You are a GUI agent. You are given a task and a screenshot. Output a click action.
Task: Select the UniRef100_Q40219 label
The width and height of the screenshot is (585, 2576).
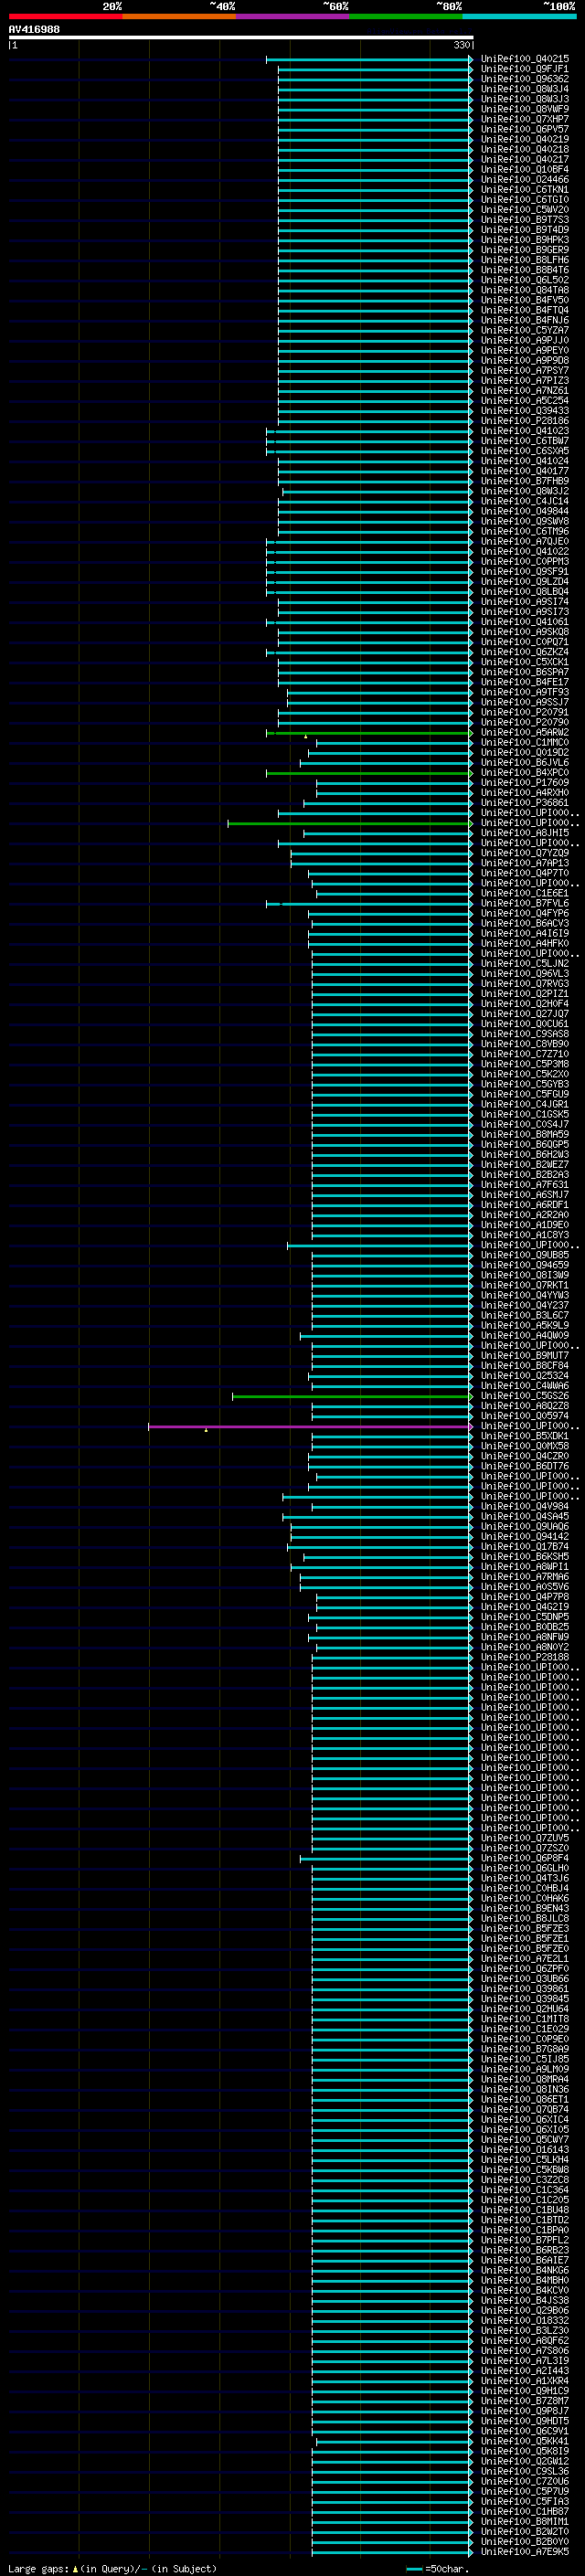[x=524, y=139]
